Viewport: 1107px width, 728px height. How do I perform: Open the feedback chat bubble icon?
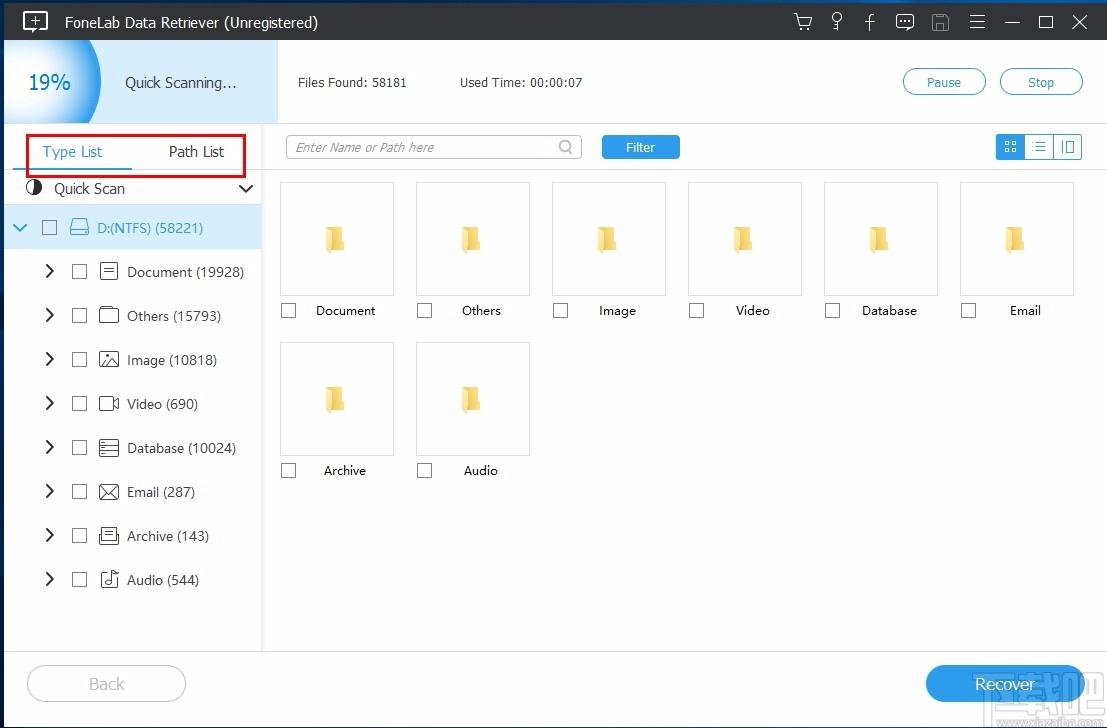click(x=904, y=22)
